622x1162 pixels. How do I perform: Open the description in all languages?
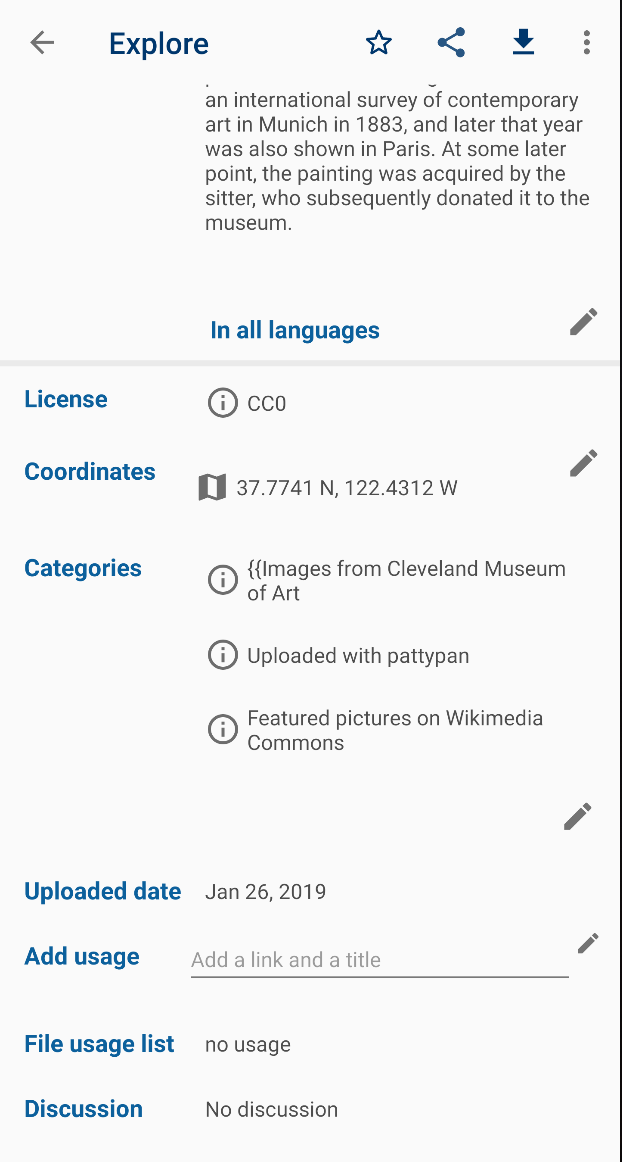(x=294, y=329)
